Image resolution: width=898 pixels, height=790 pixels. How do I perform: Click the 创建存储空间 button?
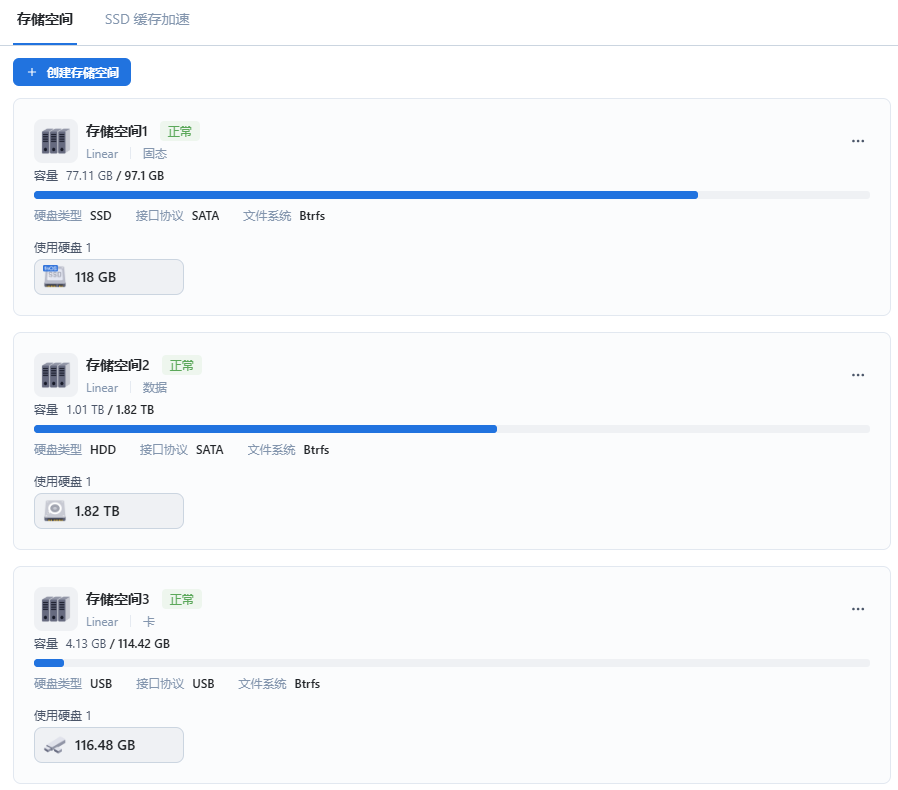pos(72,72)
